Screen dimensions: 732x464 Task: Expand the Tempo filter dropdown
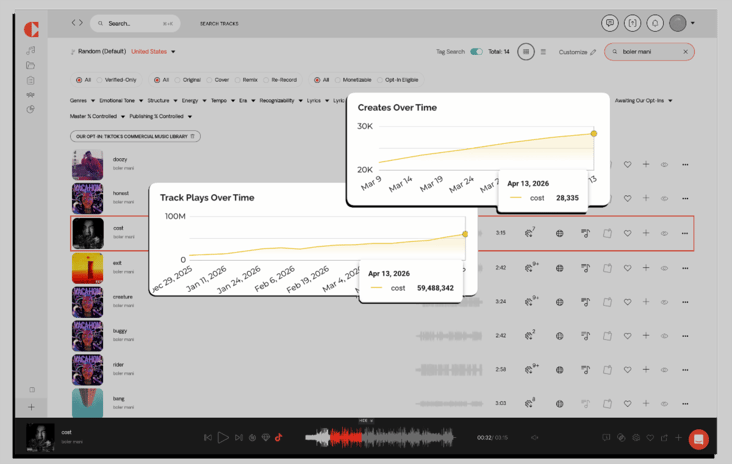coord(223,100)
